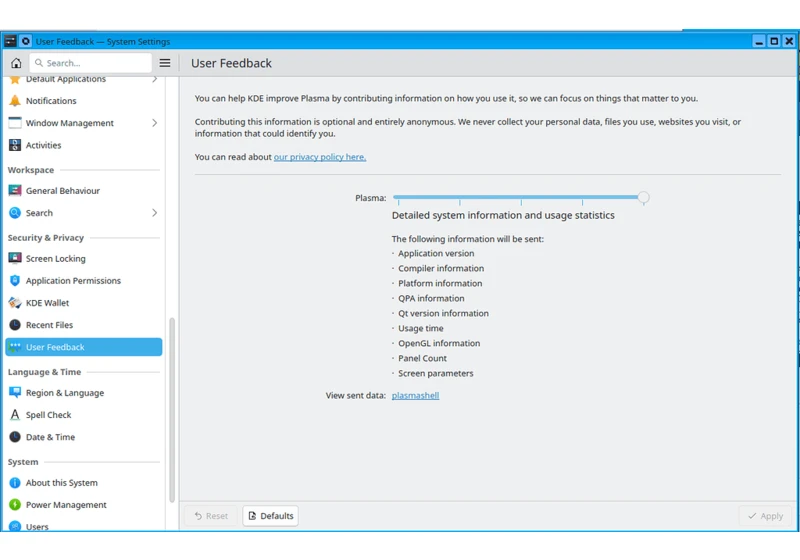
Task: Click the home icon button
Action: 16,63
